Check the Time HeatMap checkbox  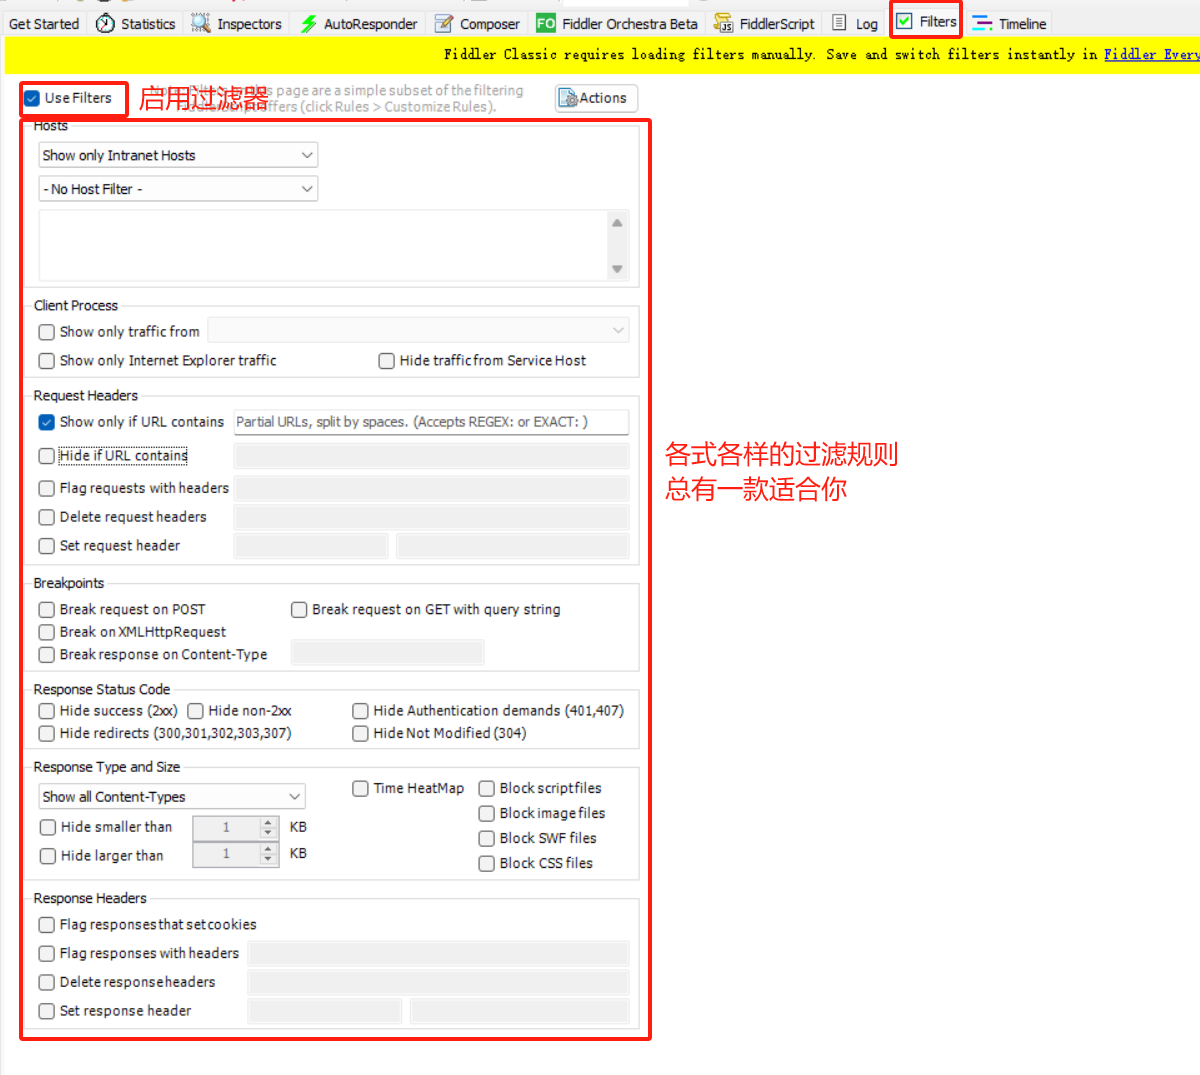click(x=361, y=789)
